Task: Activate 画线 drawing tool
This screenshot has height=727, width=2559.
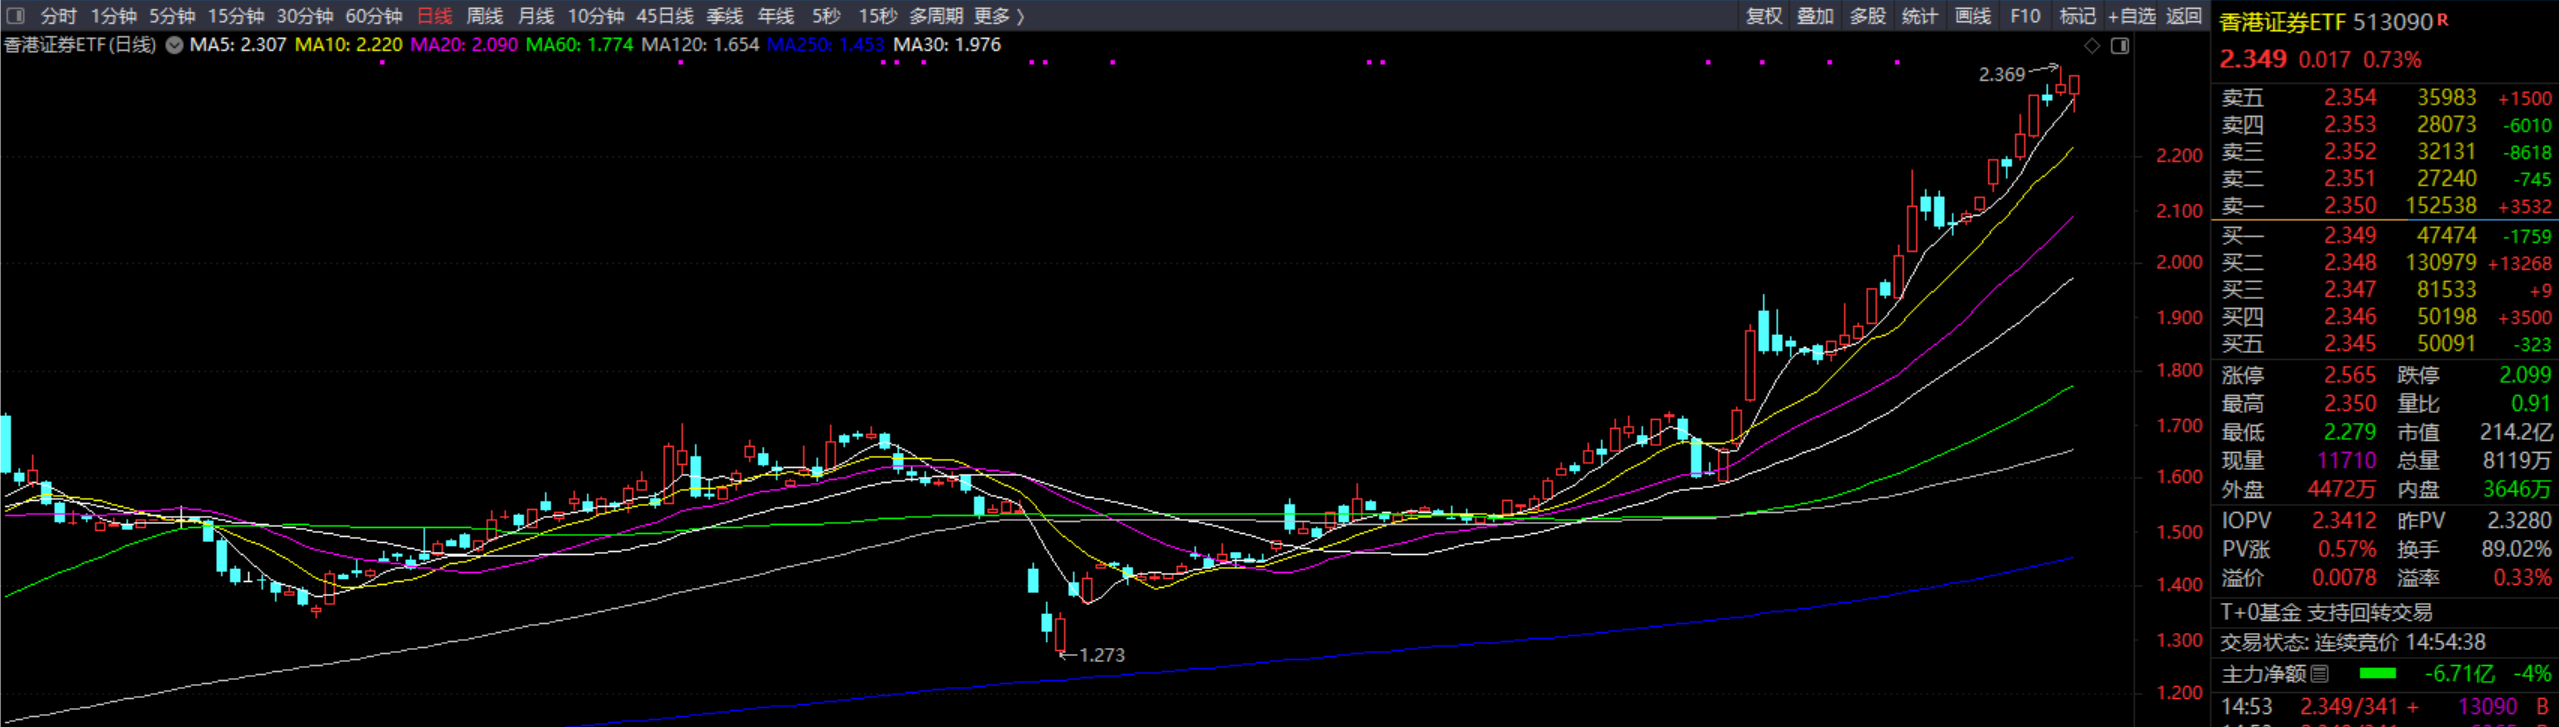Action: click(1972, 16)
